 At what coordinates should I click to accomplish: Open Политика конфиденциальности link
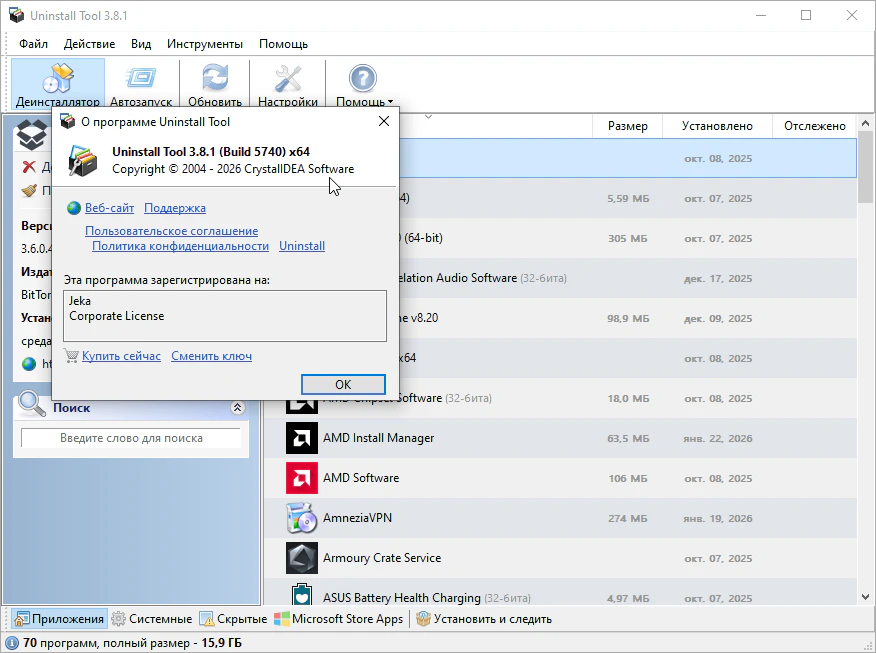(x=180, y=246)
